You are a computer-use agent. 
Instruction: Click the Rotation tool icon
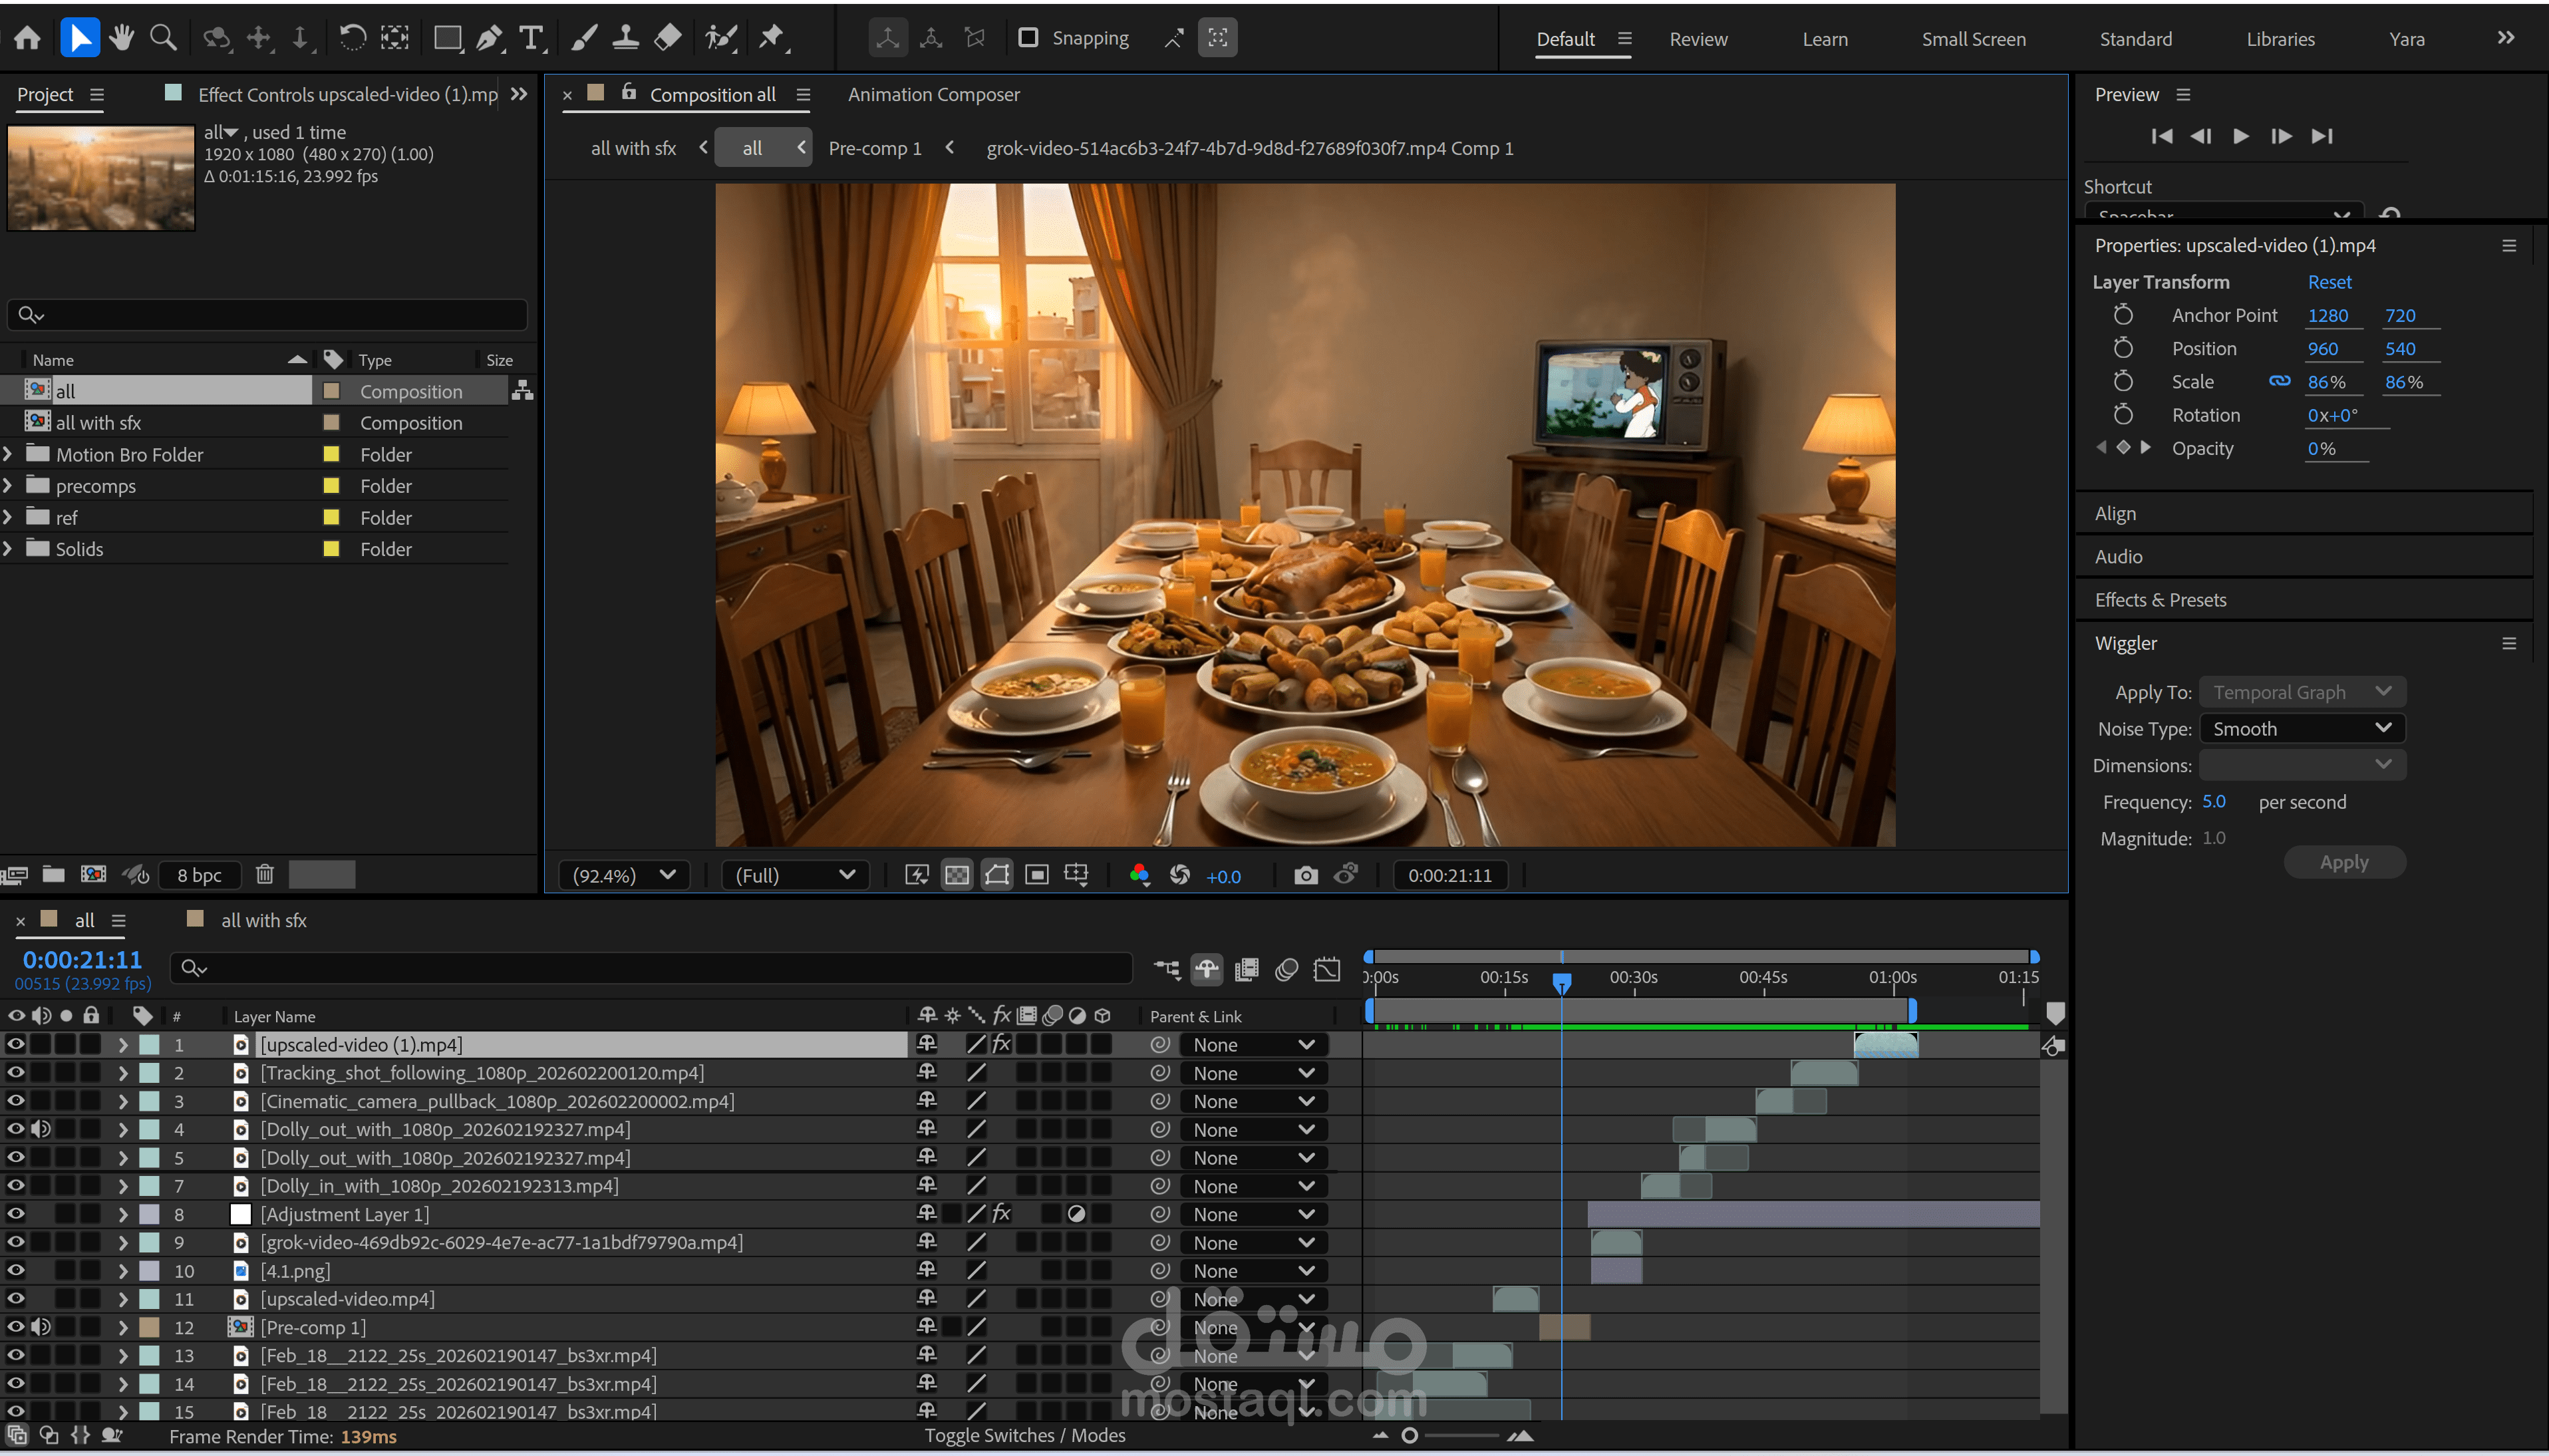(351, 38)
